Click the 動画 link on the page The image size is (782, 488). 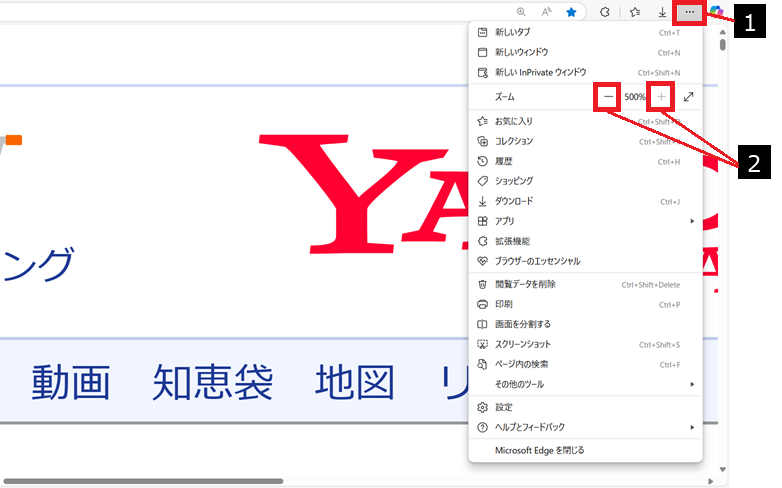pos(71,382)
